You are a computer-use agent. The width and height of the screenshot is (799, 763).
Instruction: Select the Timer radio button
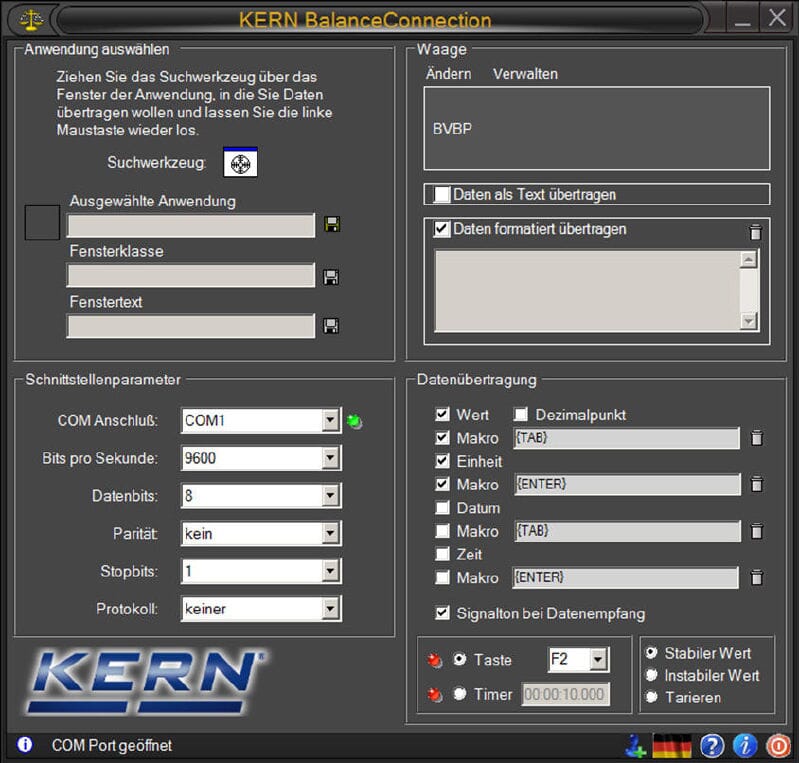[460, 694]
